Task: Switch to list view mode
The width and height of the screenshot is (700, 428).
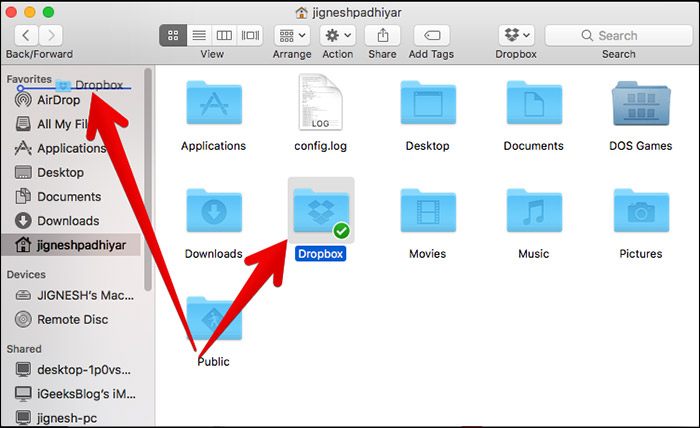Action: click(199, 35)
